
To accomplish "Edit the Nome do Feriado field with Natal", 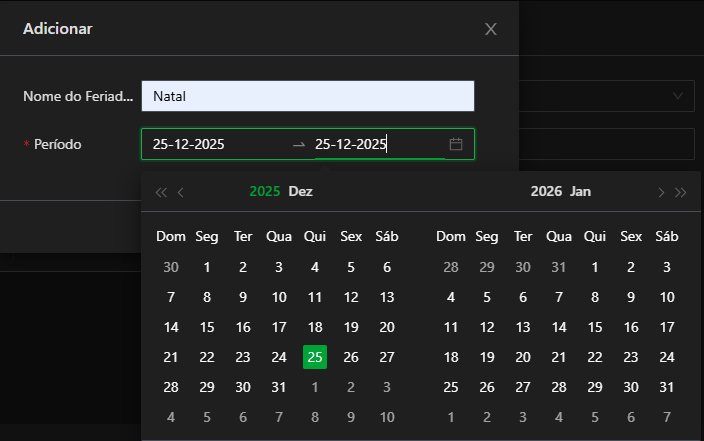I will pyautogui.click(x=308, y=96).
